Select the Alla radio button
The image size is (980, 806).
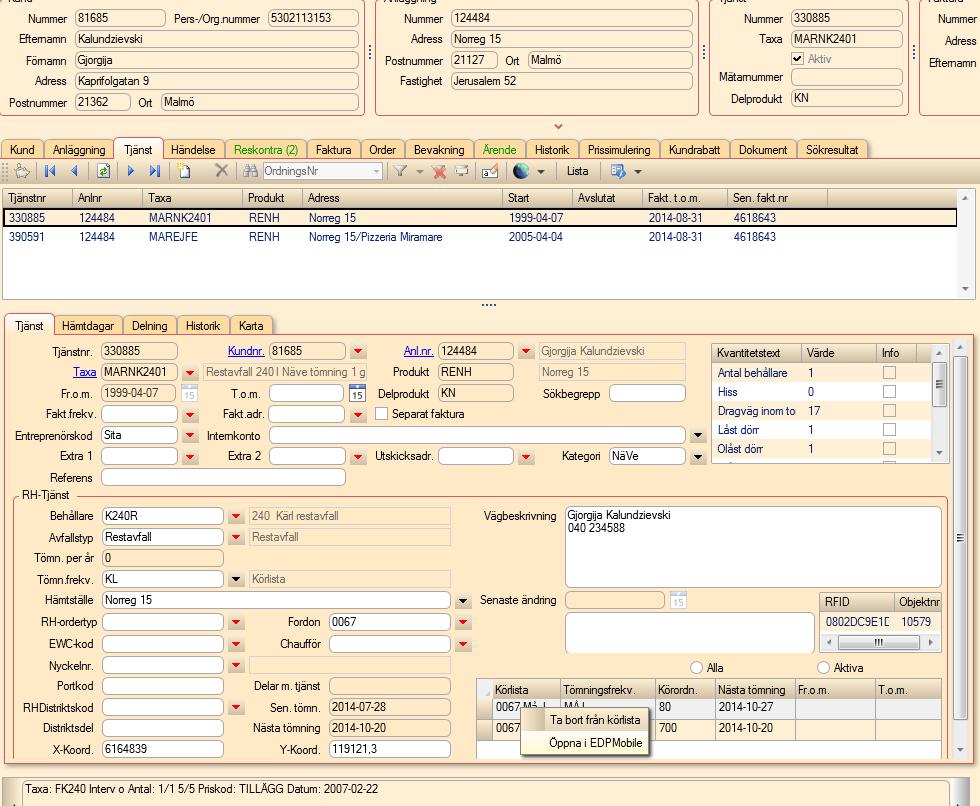coord(697,667)
